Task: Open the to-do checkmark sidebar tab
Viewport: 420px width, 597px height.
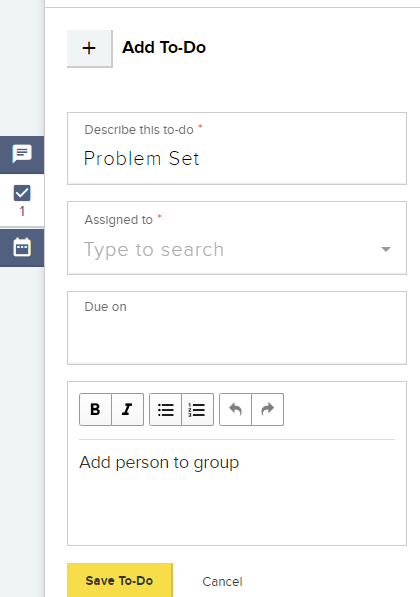Action: pyautogui.click(x=22, y=193)
